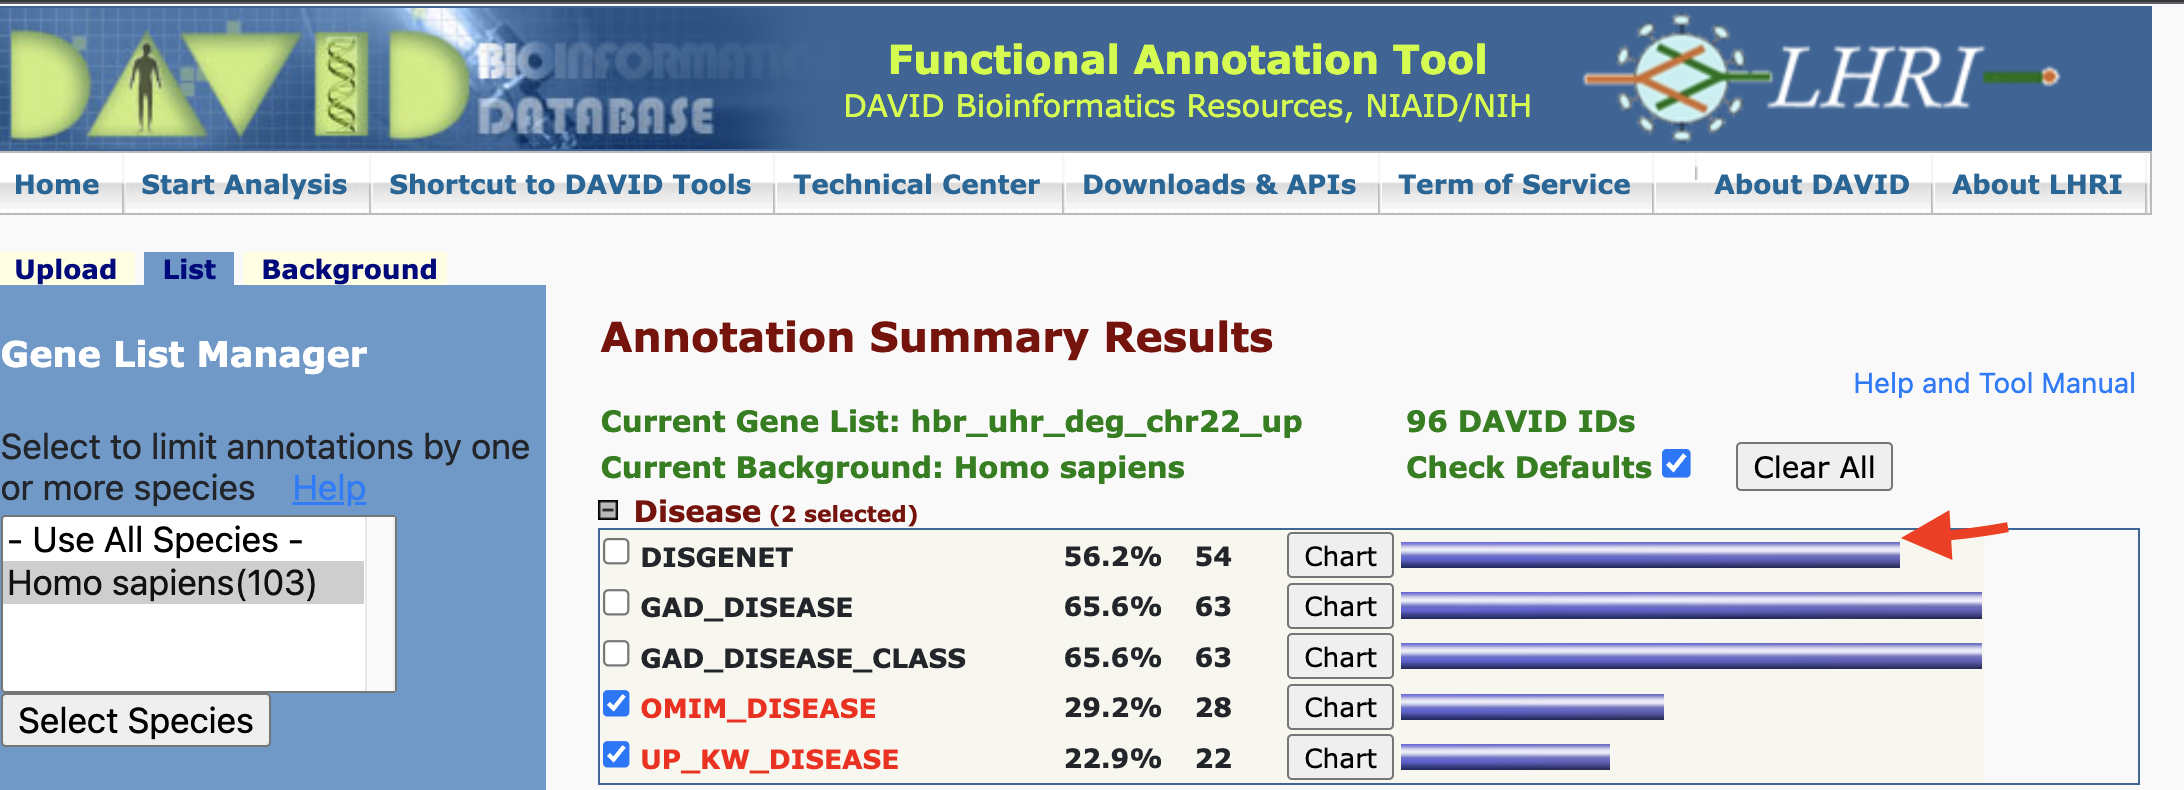Switch to the Background tab

(349, 269)
